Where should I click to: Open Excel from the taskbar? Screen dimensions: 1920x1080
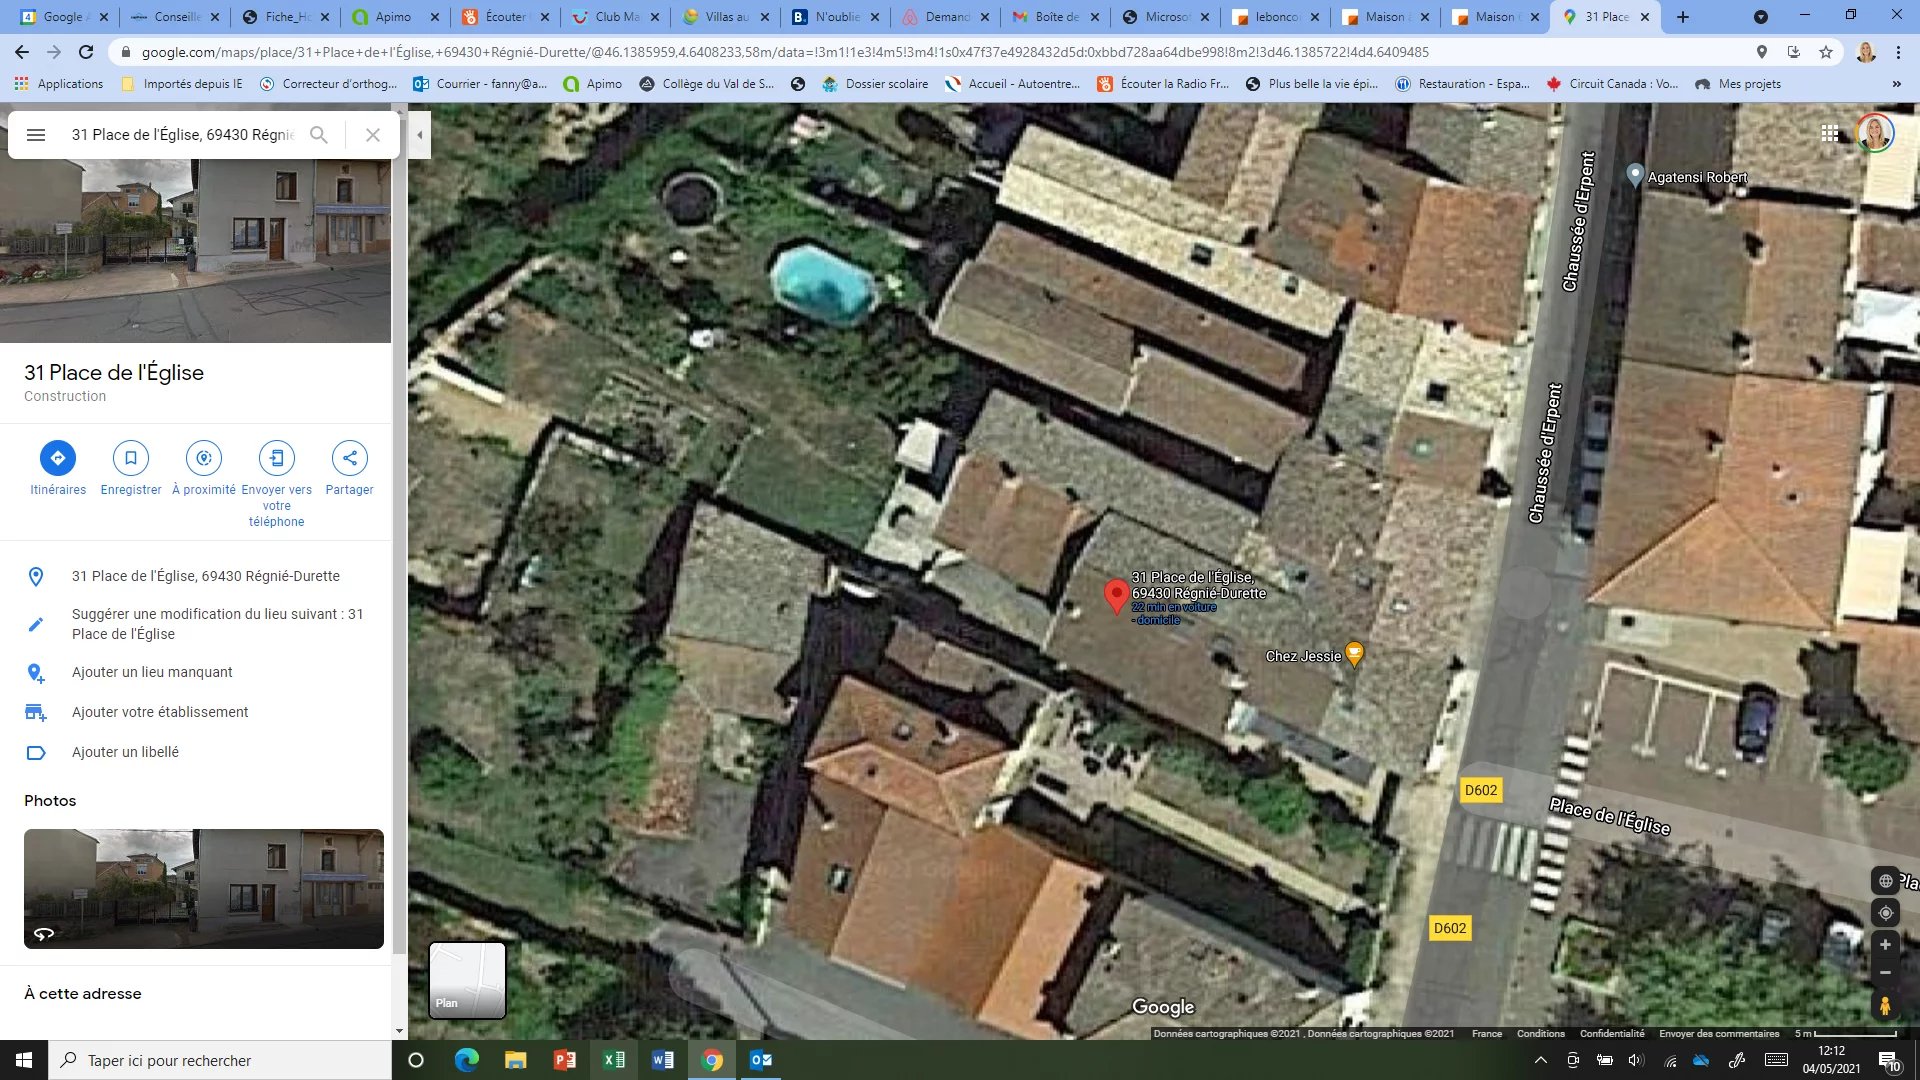click(x=614, y=1060)
